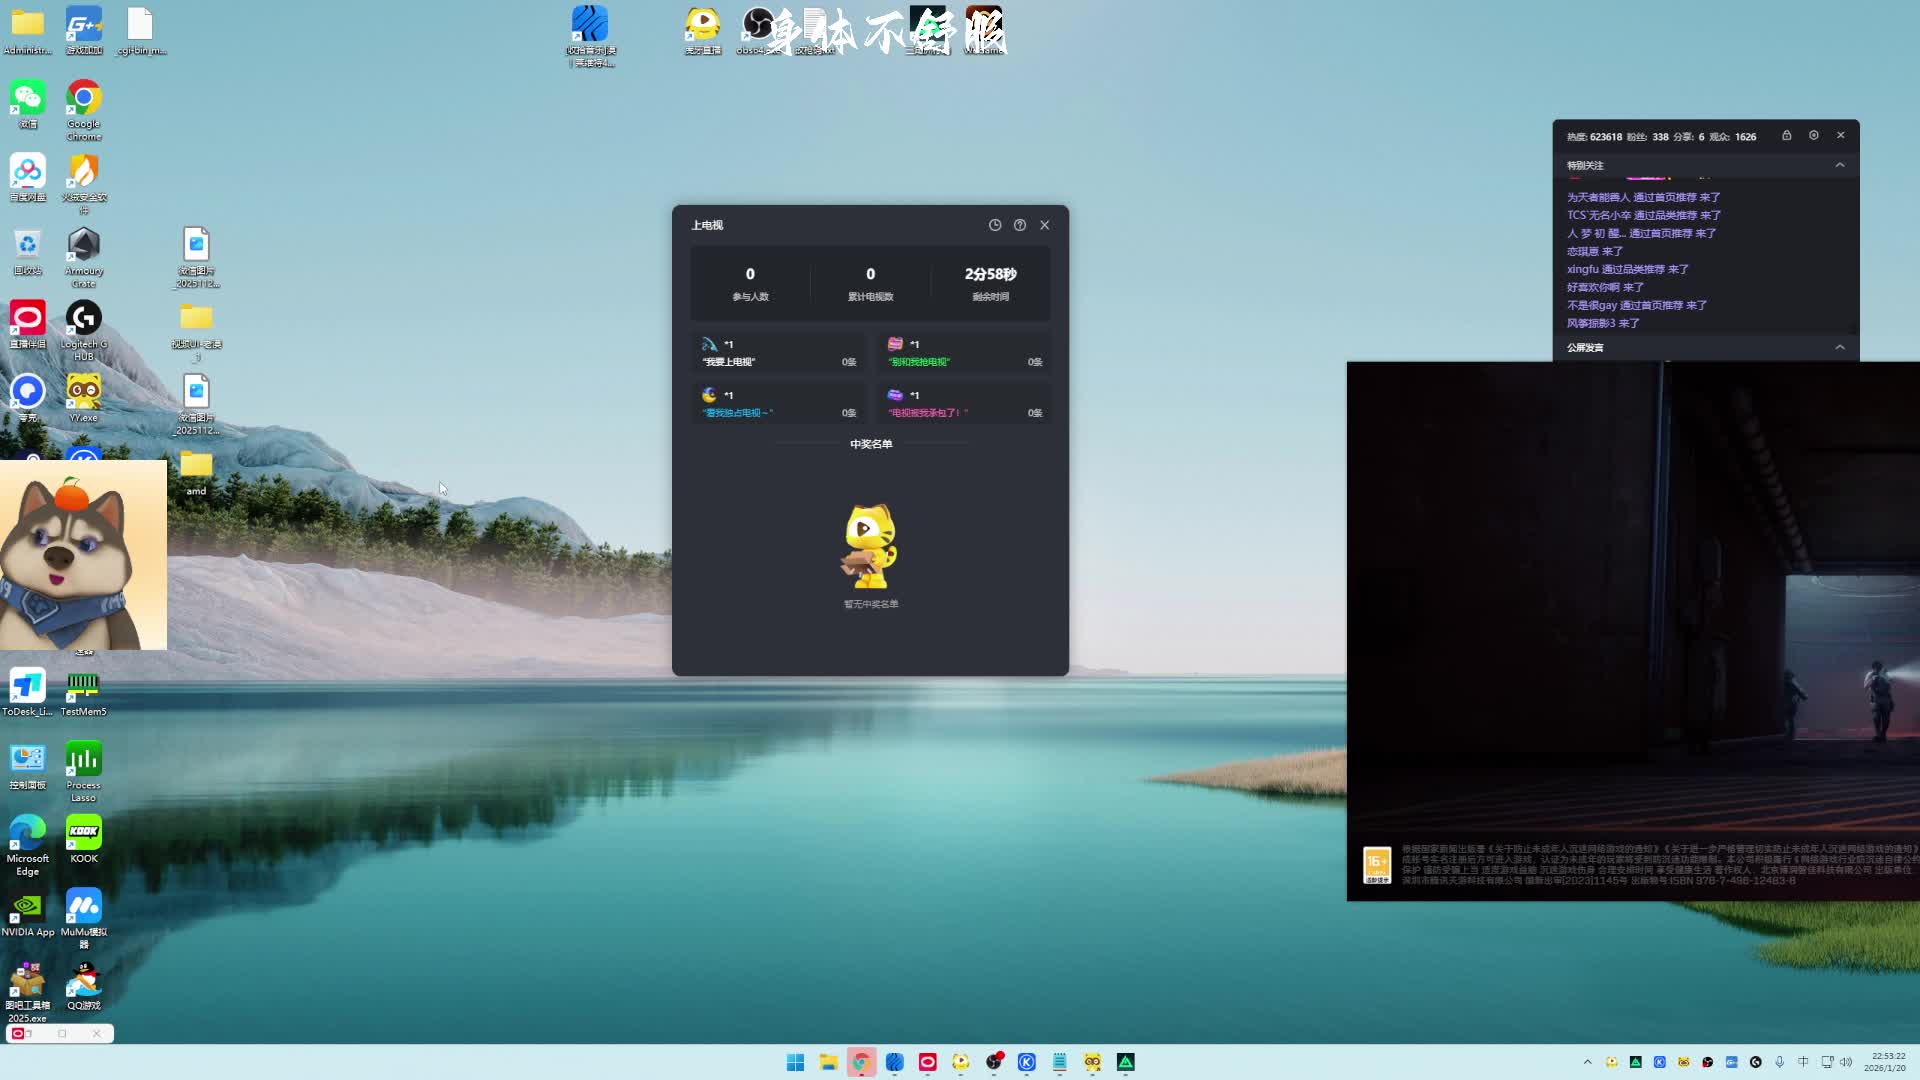Screen dimensions: 1920x1080
Task: Open history clock icon in 上电视 panel
Action: coord(994,225)
